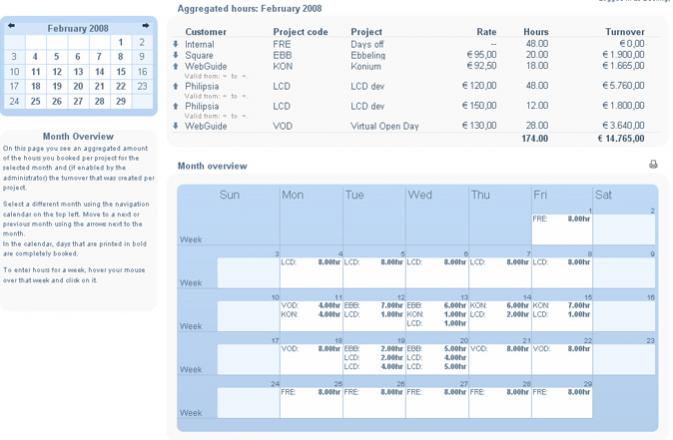Click the 174.00 total hours value
673x440 pixels.
tap(535, 139)
